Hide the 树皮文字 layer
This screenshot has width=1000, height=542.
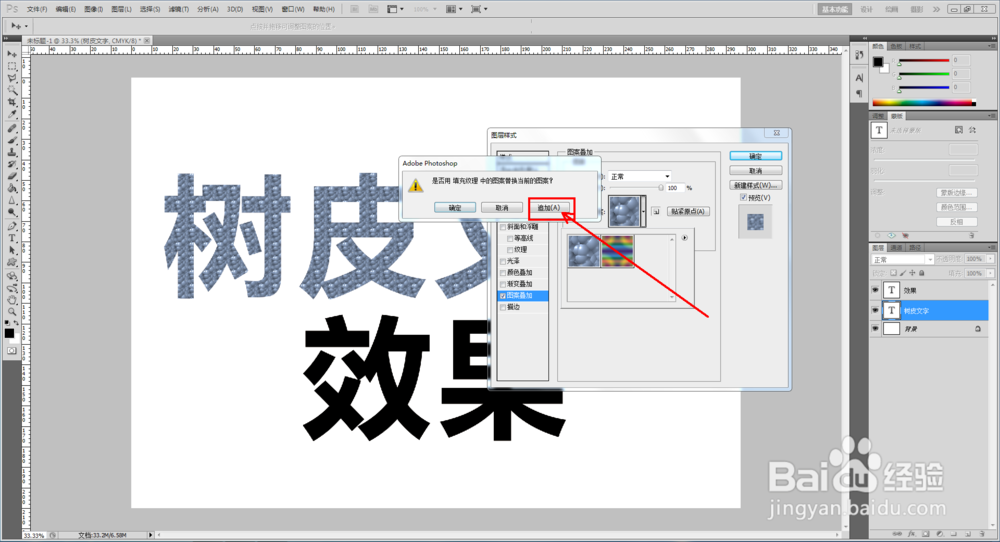click(875, 311)
